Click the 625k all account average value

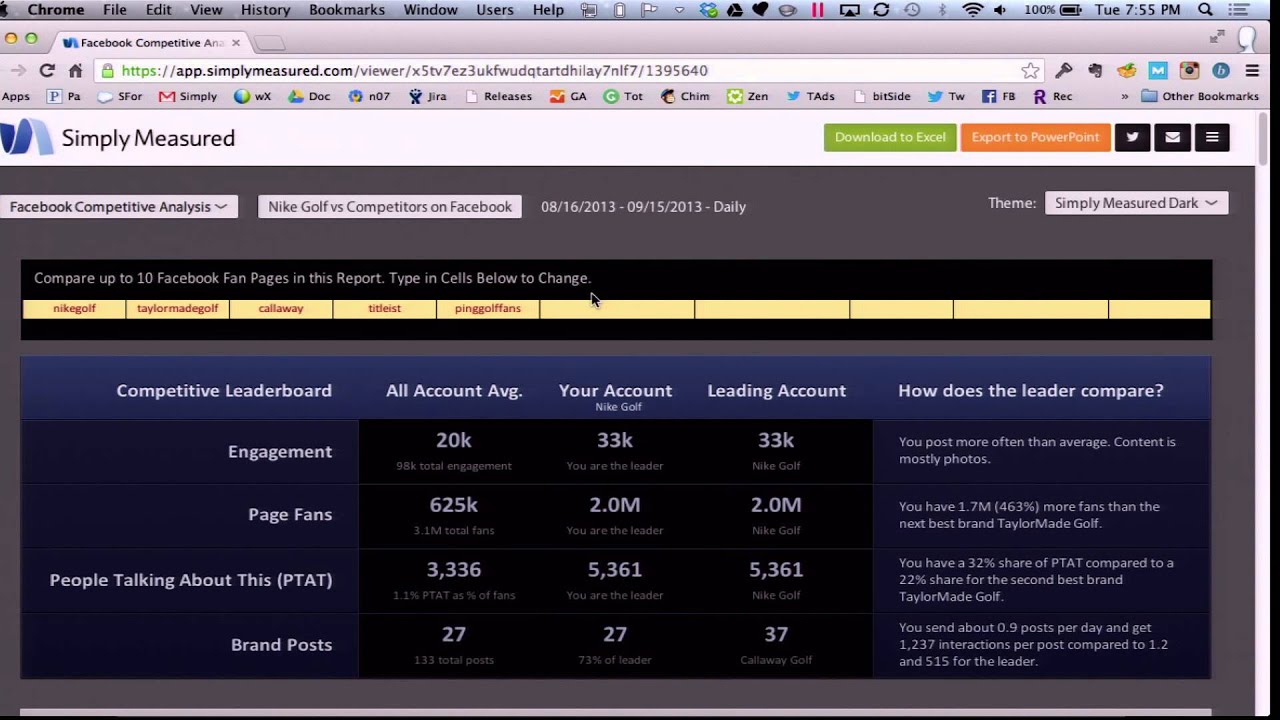(x=454, y=505)
